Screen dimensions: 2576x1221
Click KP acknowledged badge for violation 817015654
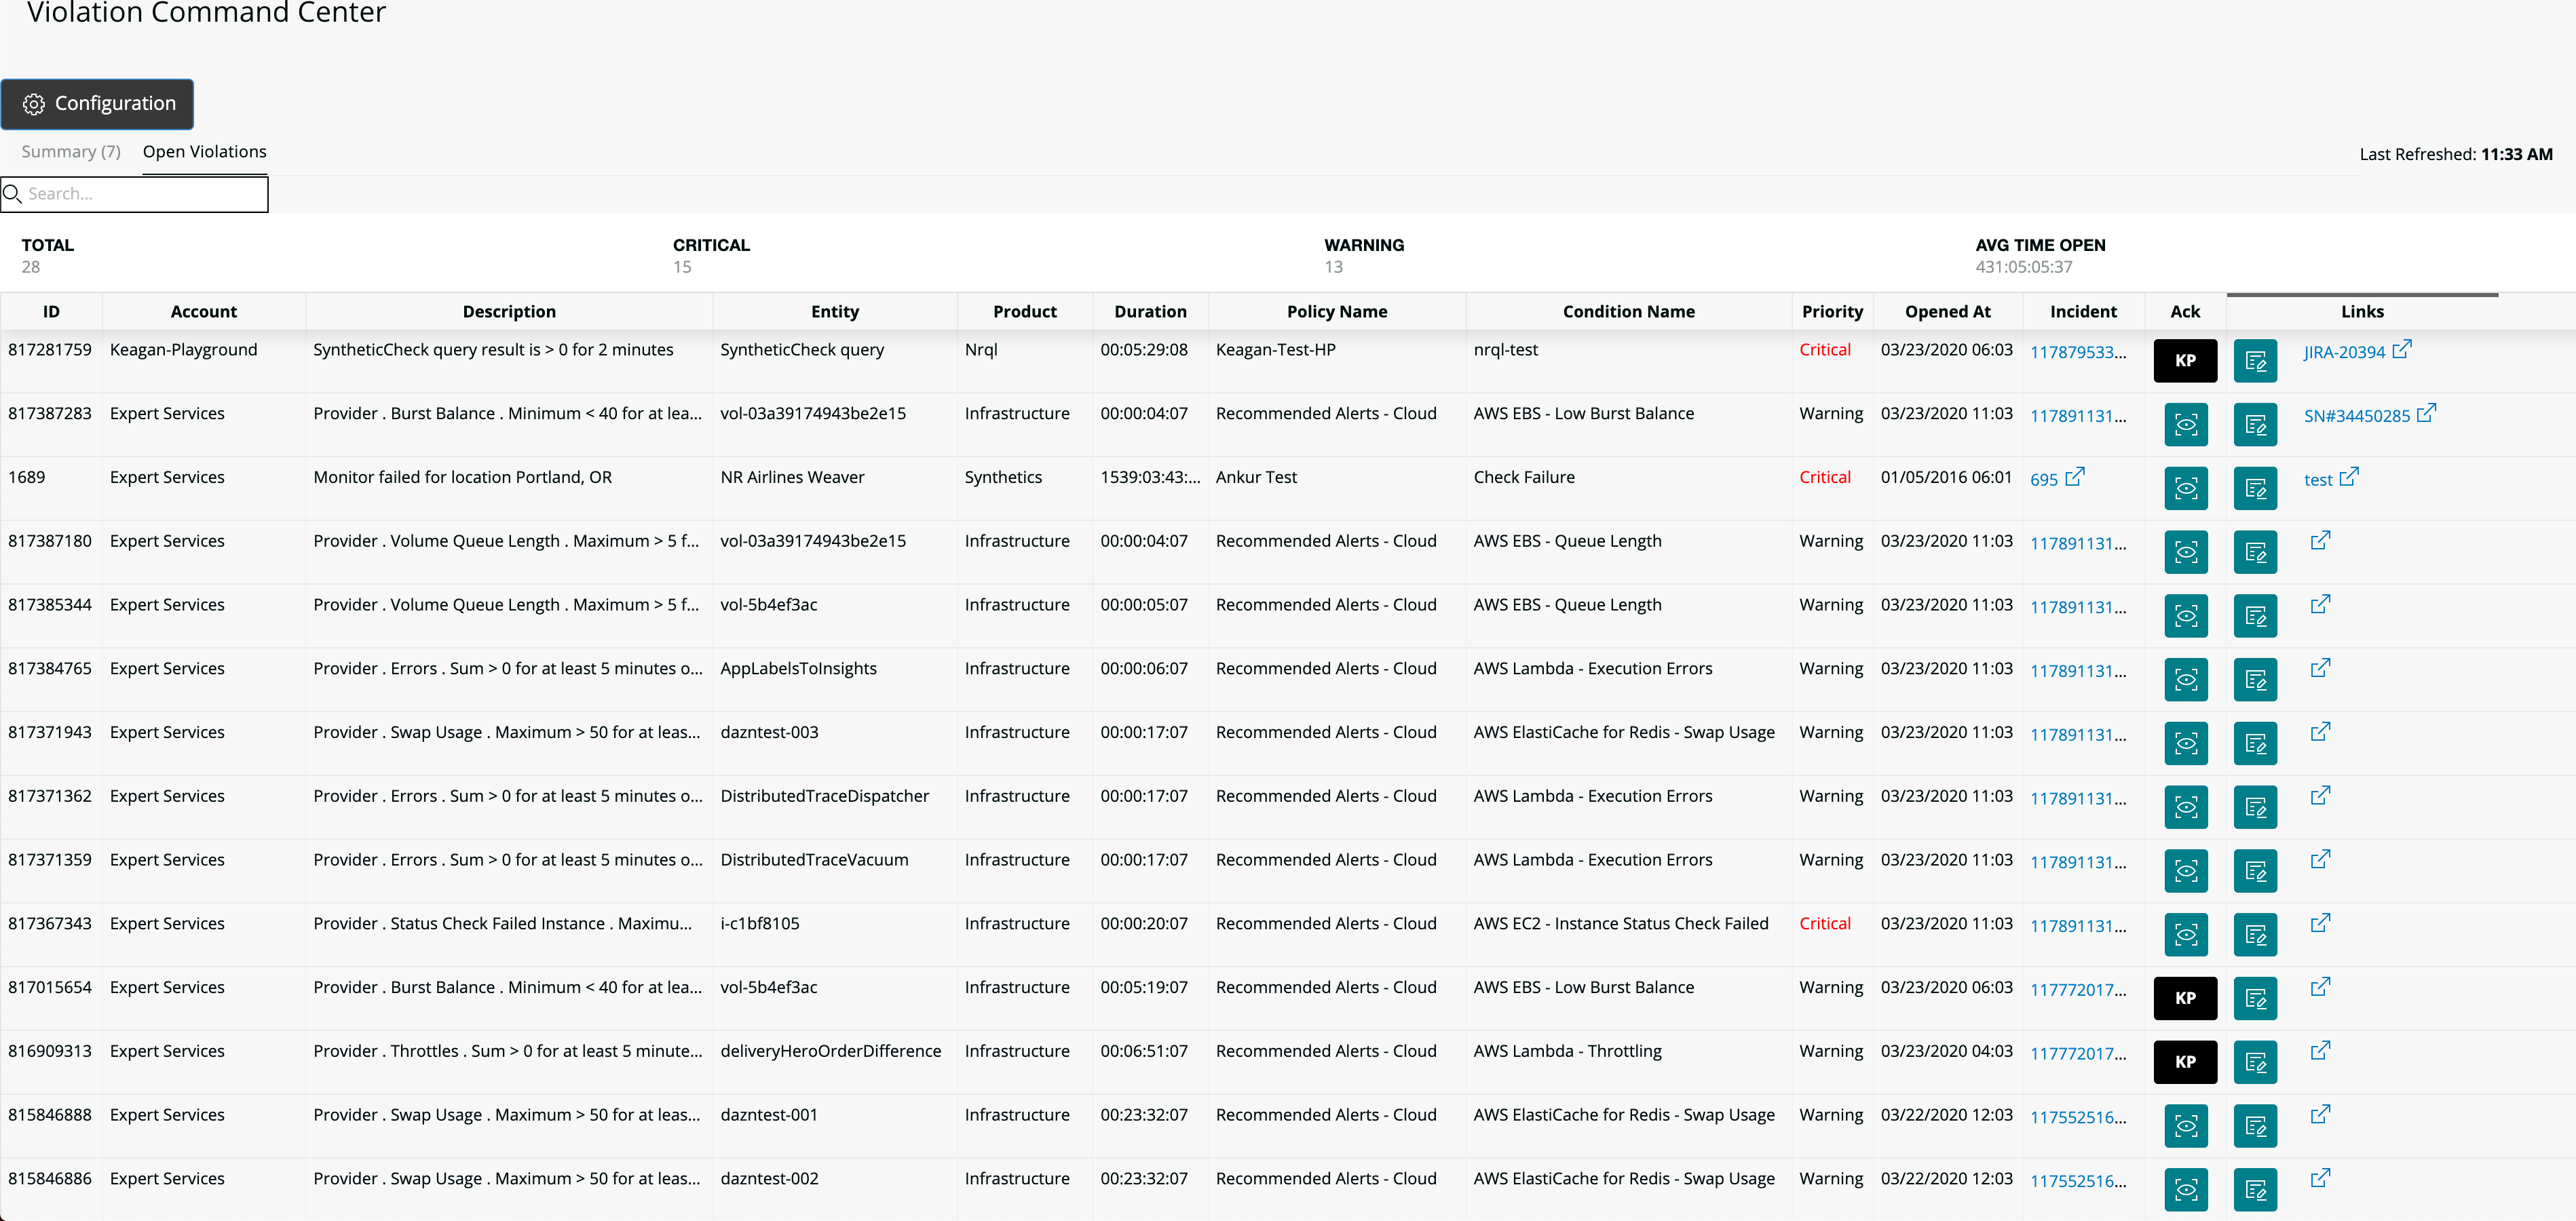point(2185,998)
